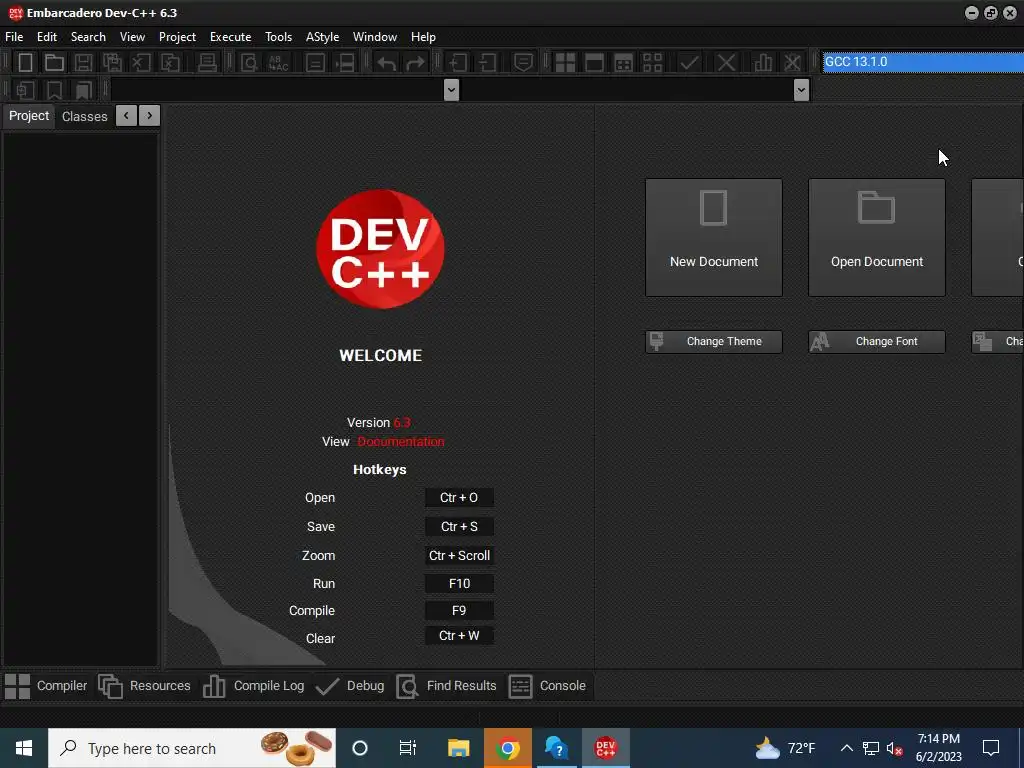Expand the second function dropdown arrow

coord(801,89)
